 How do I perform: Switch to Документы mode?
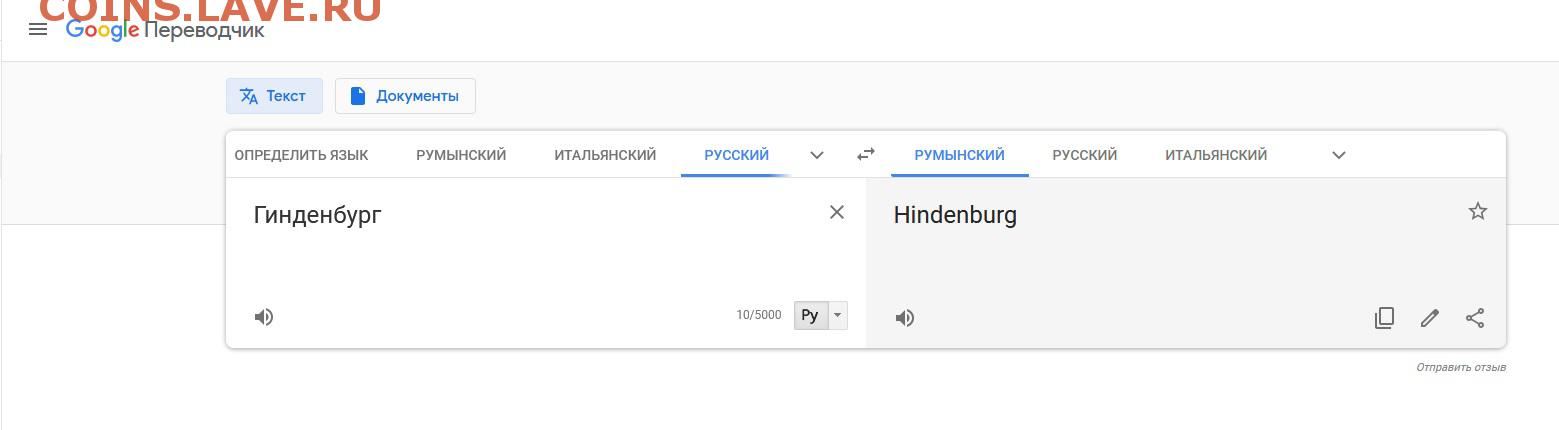point(405,96)
